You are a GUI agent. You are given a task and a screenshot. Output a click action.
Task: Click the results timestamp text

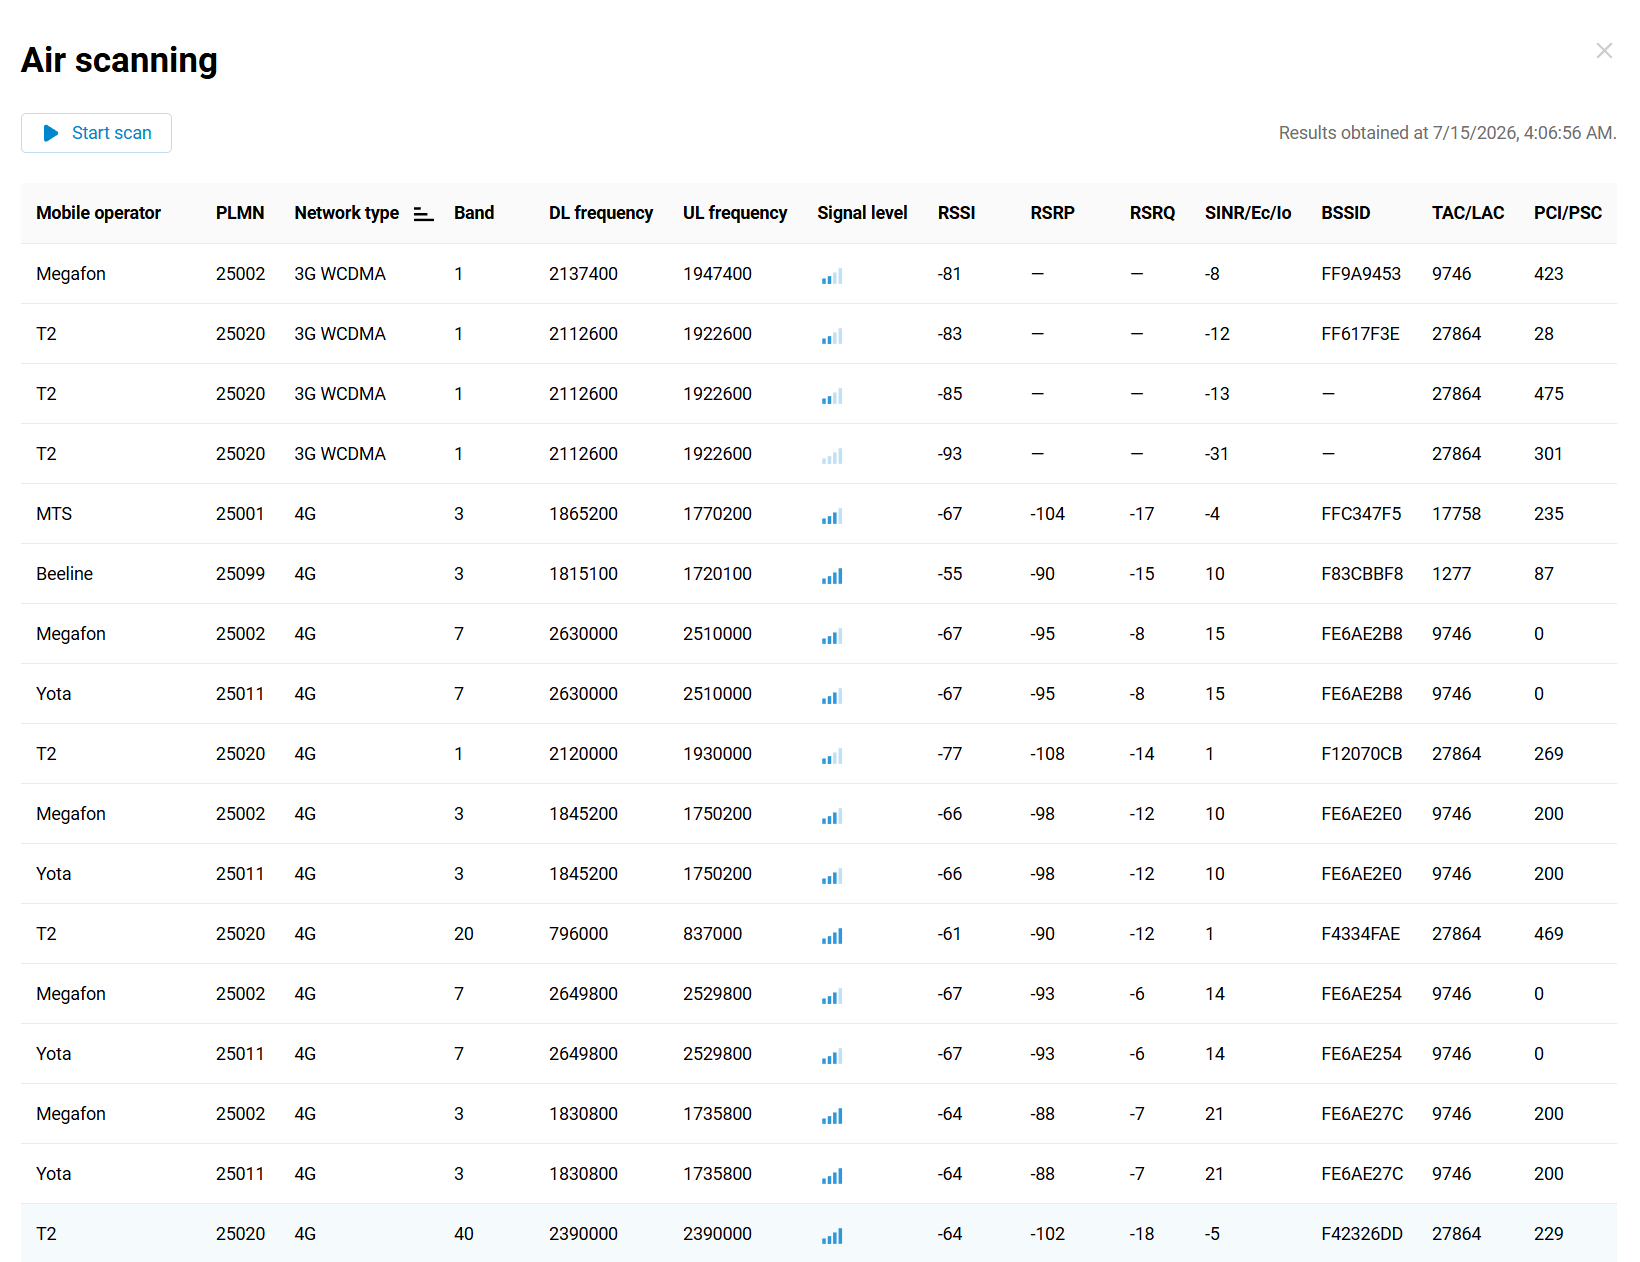point(1447,133)
